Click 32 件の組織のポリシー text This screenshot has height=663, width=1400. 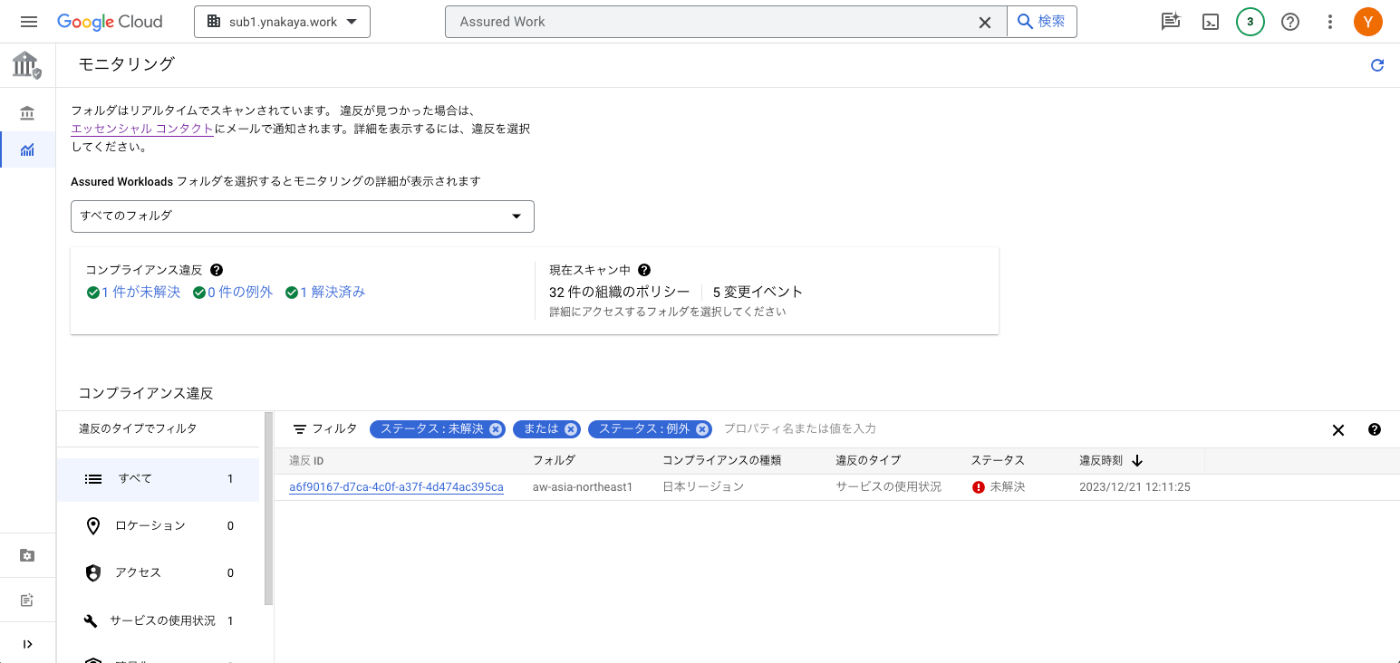(x=619, y=292)
